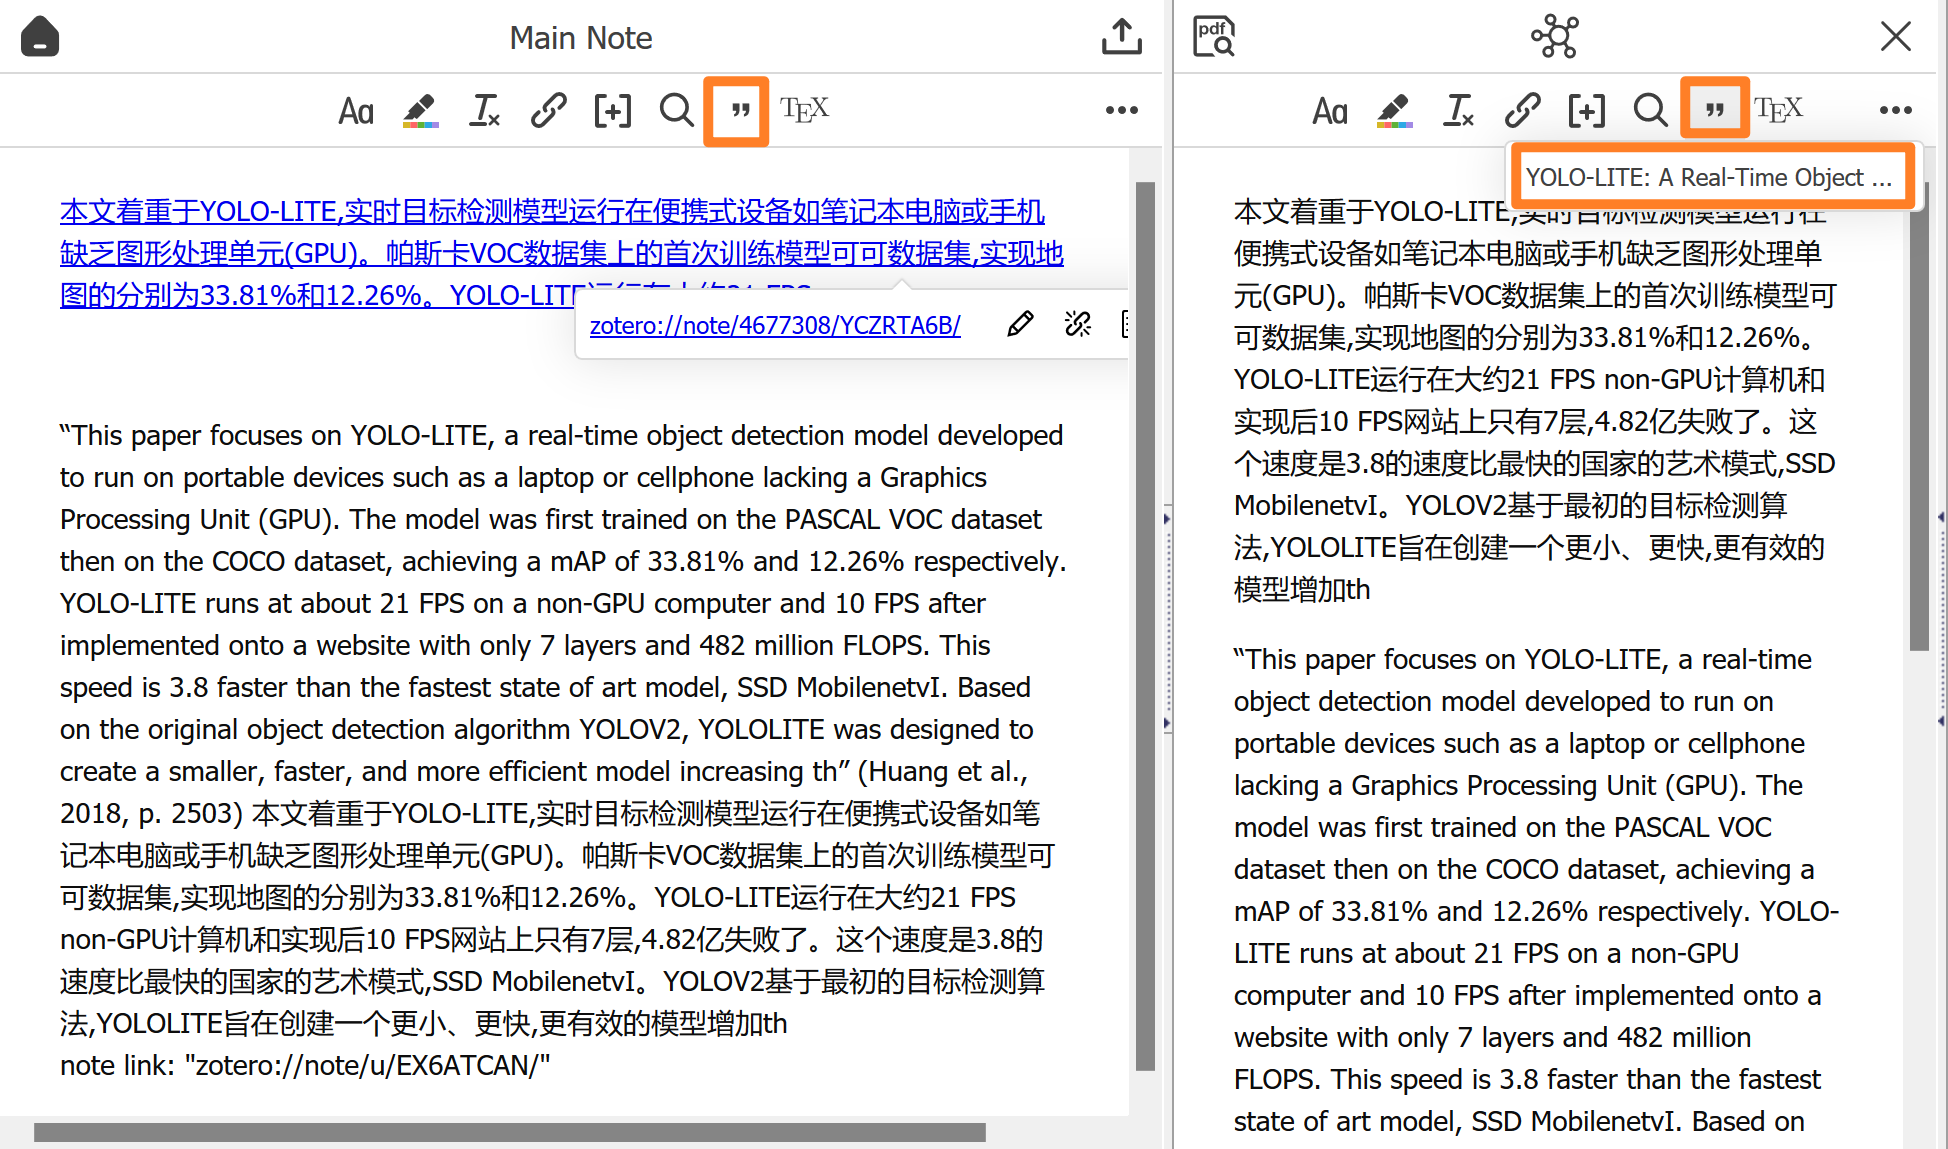
Task: Select the YOLO-LITE citation popup entry
Action: pyautogui.click(x=1712, y=176)
